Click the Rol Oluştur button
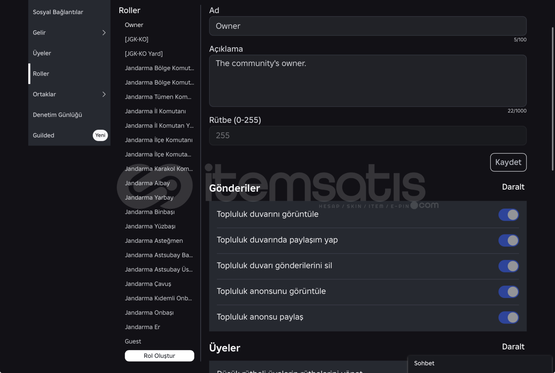Screen dimensions: 555x373 click(x=159, y=356)
